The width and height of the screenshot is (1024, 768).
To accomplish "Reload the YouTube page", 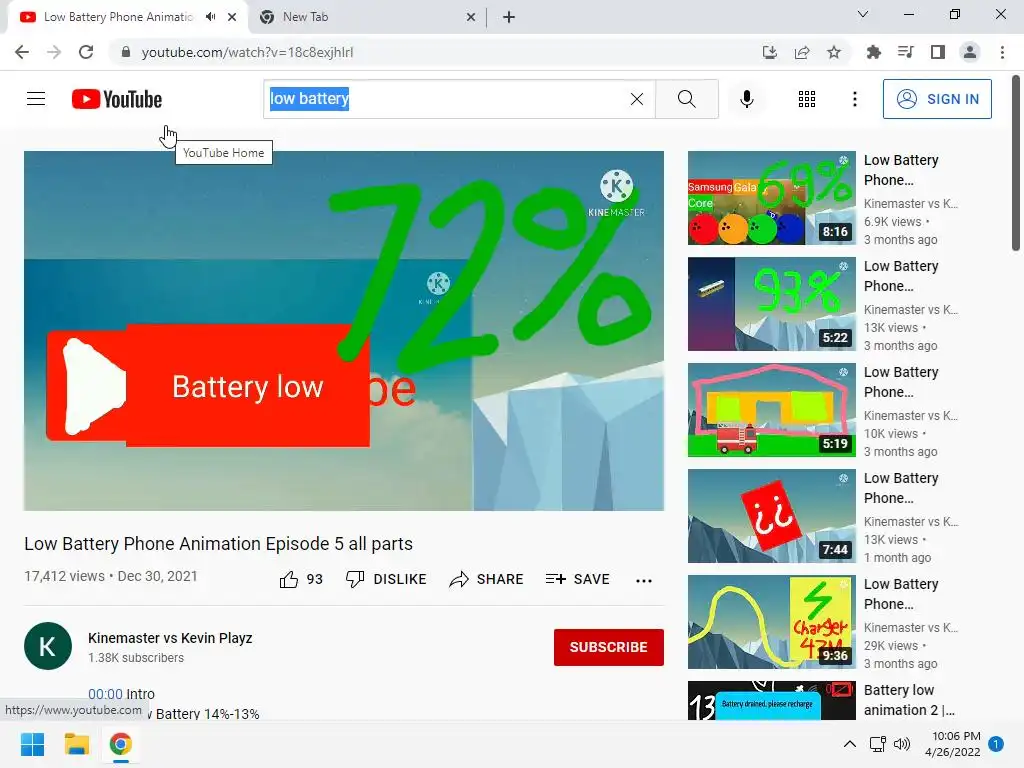I will pos(86,52).
